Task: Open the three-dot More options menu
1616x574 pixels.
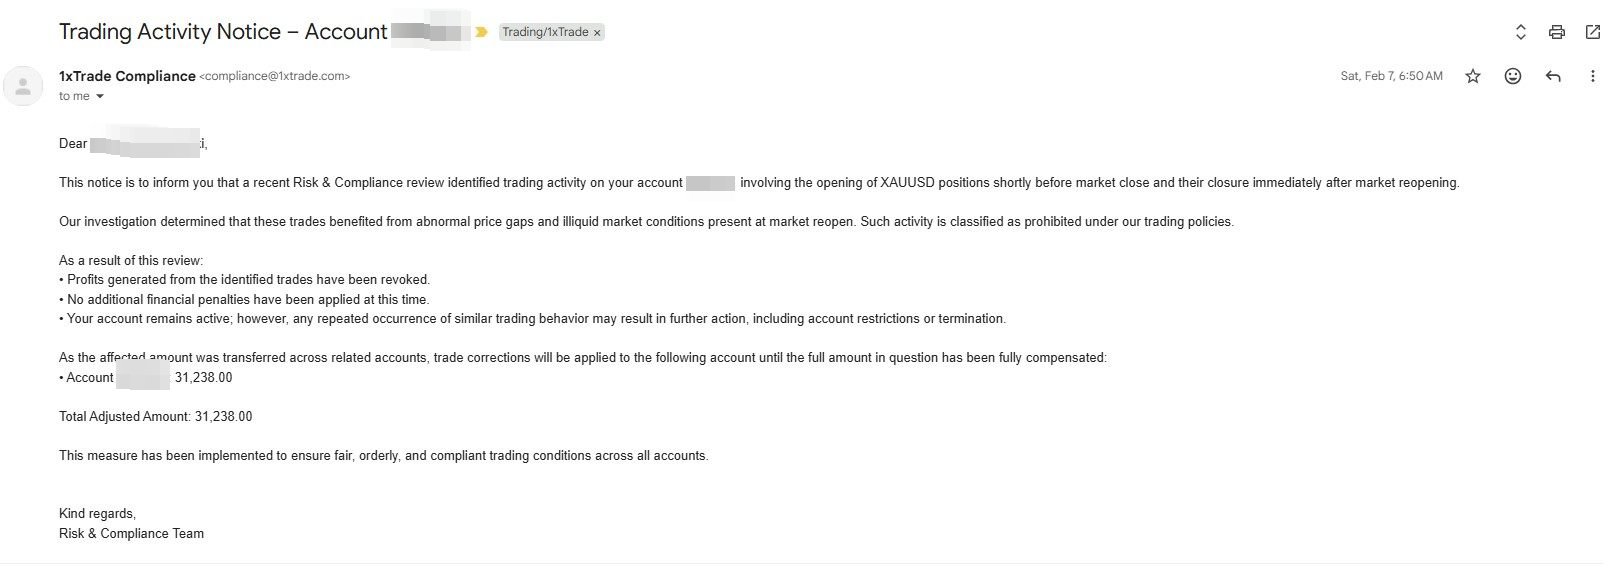Action: pos(1592,76)
